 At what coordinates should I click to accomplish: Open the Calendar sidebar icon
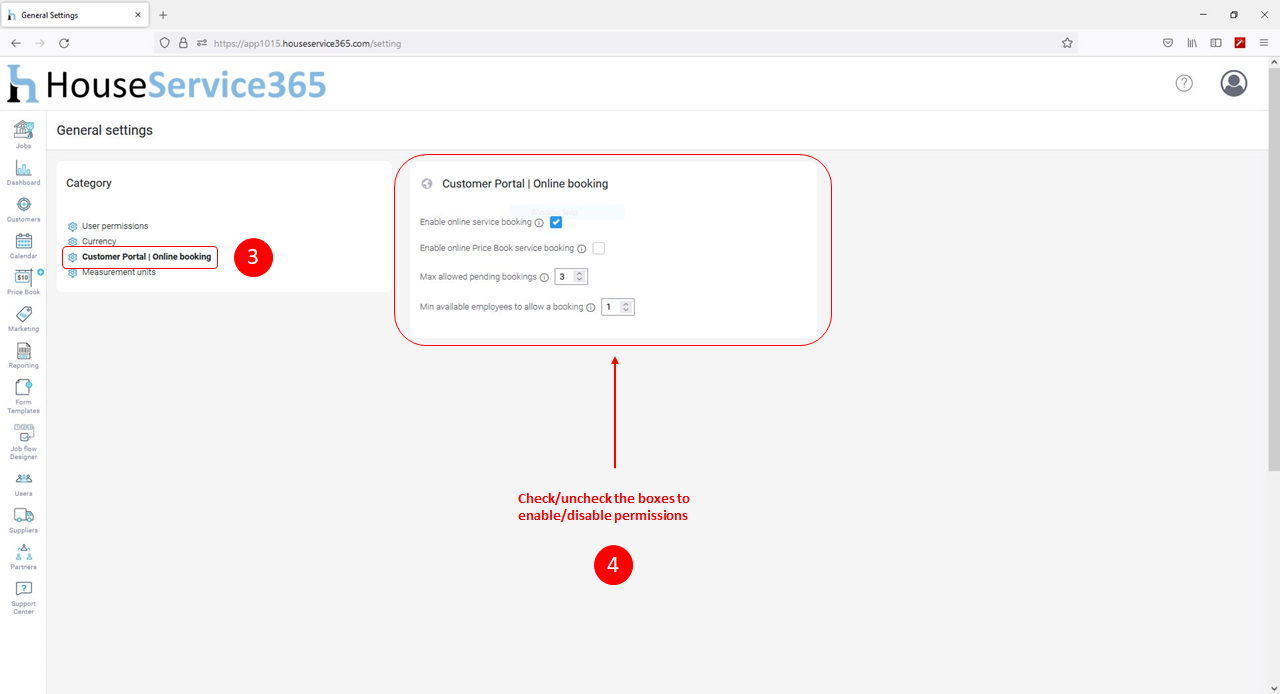pos(23,245)
